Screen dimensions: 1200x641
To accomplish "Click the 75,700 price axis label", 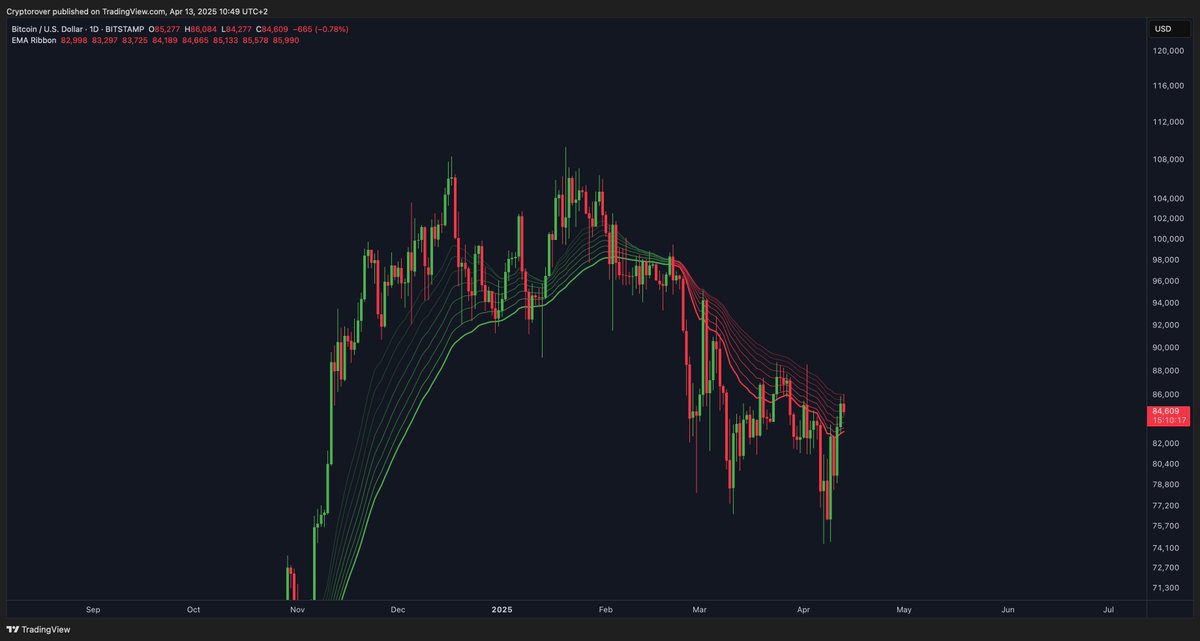I will coord(1167,526).
